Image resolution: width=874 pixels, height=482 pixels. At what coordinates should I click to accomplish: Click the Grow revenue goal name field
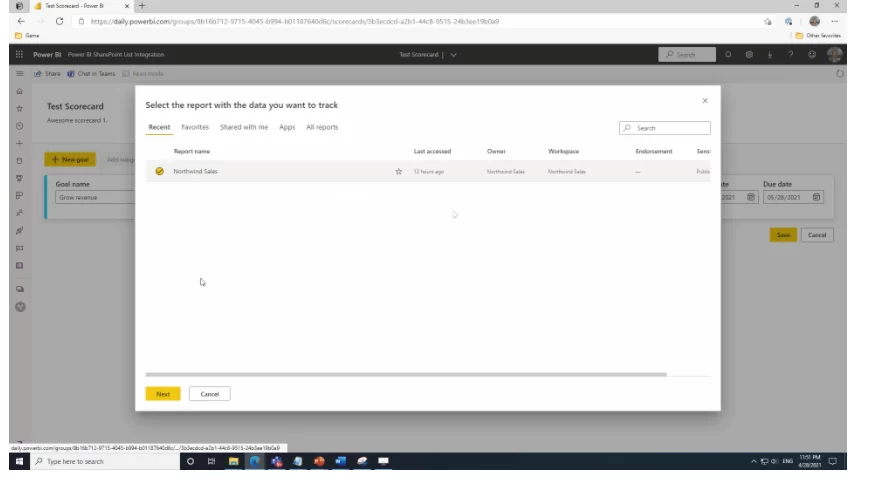[x=95, y=197]
